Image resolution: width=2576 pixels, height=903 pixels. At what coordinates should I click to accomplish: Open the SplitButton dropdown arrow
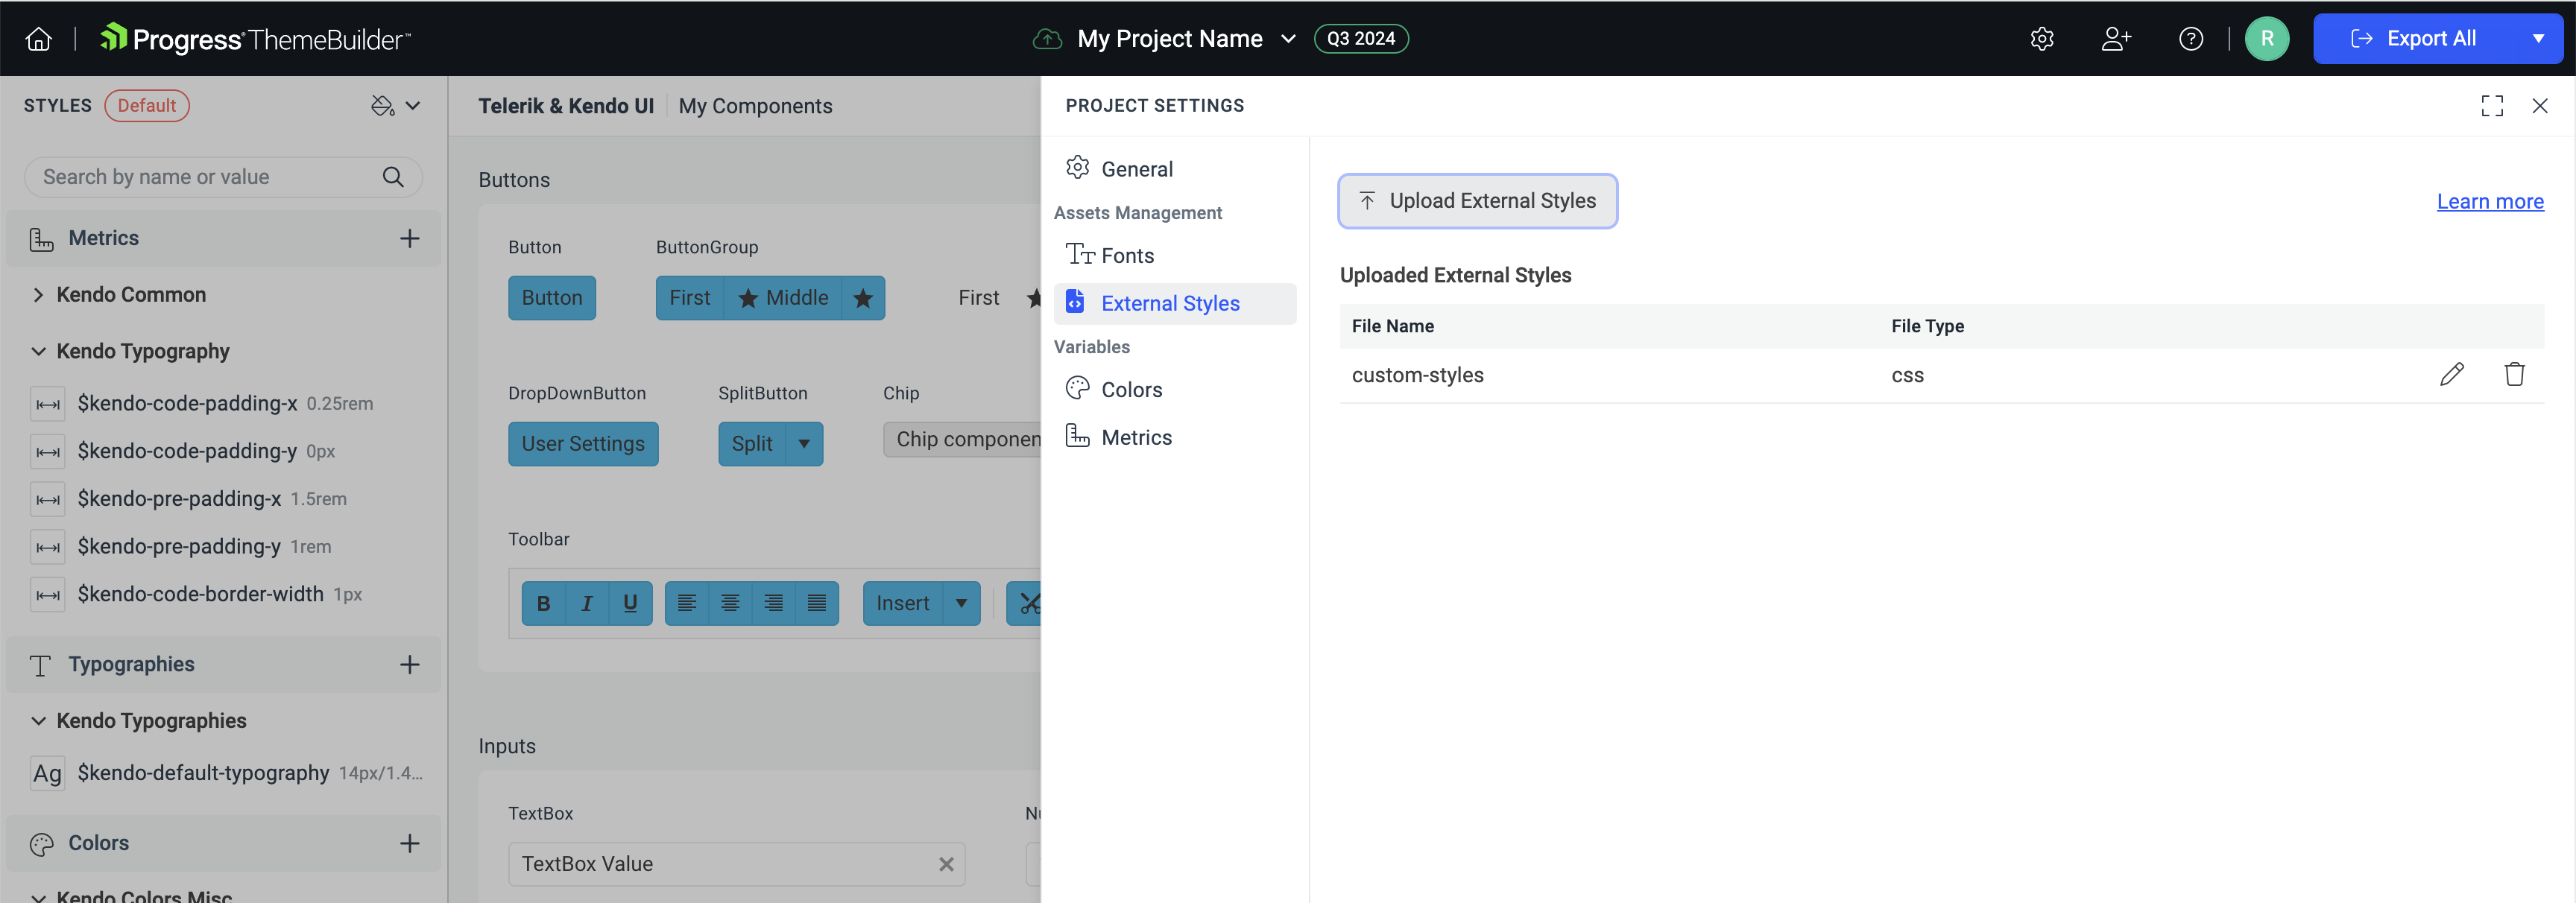[x=804, y=444]
